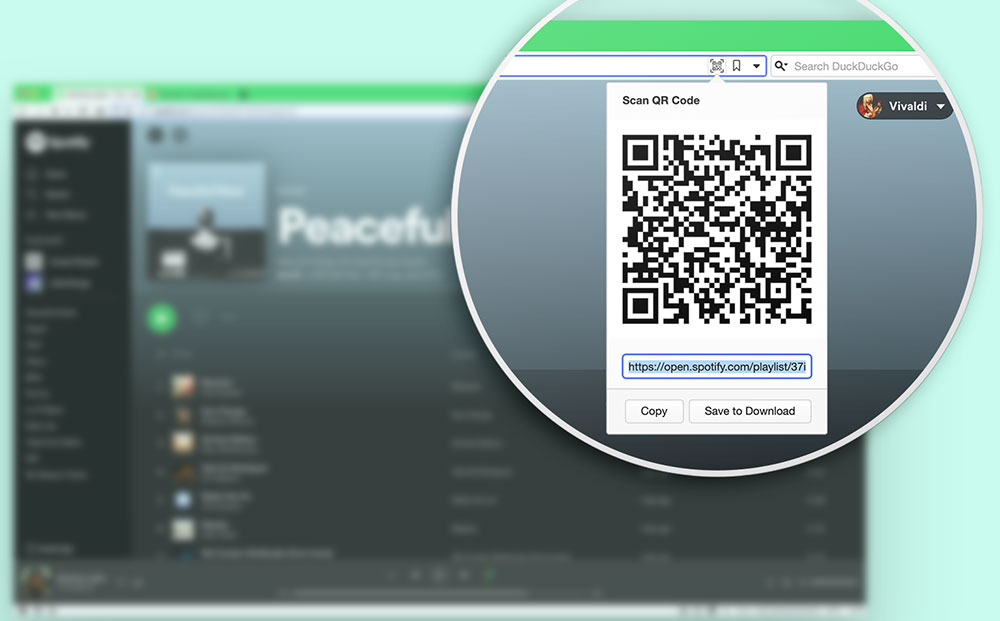Image resolution: width=1000 pixels, height=621 pixels.
Task: Click the QR code generator icon in the address bar
Action: click(716, 66)
